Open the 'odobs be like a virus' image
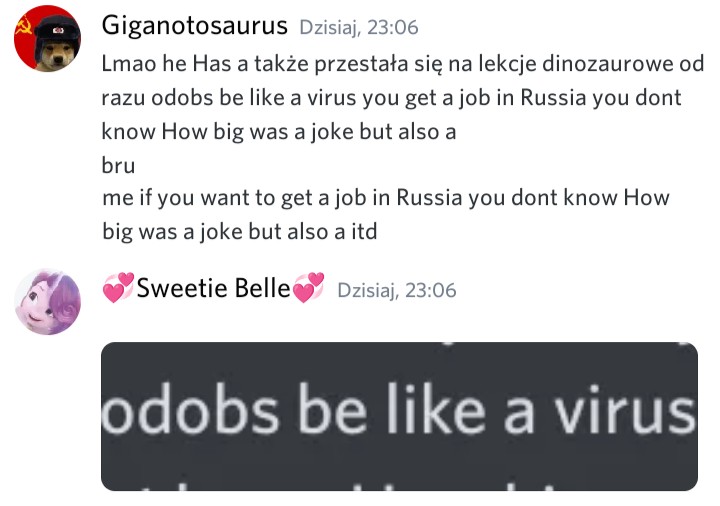Screen dimensions: 720x506 399,416
